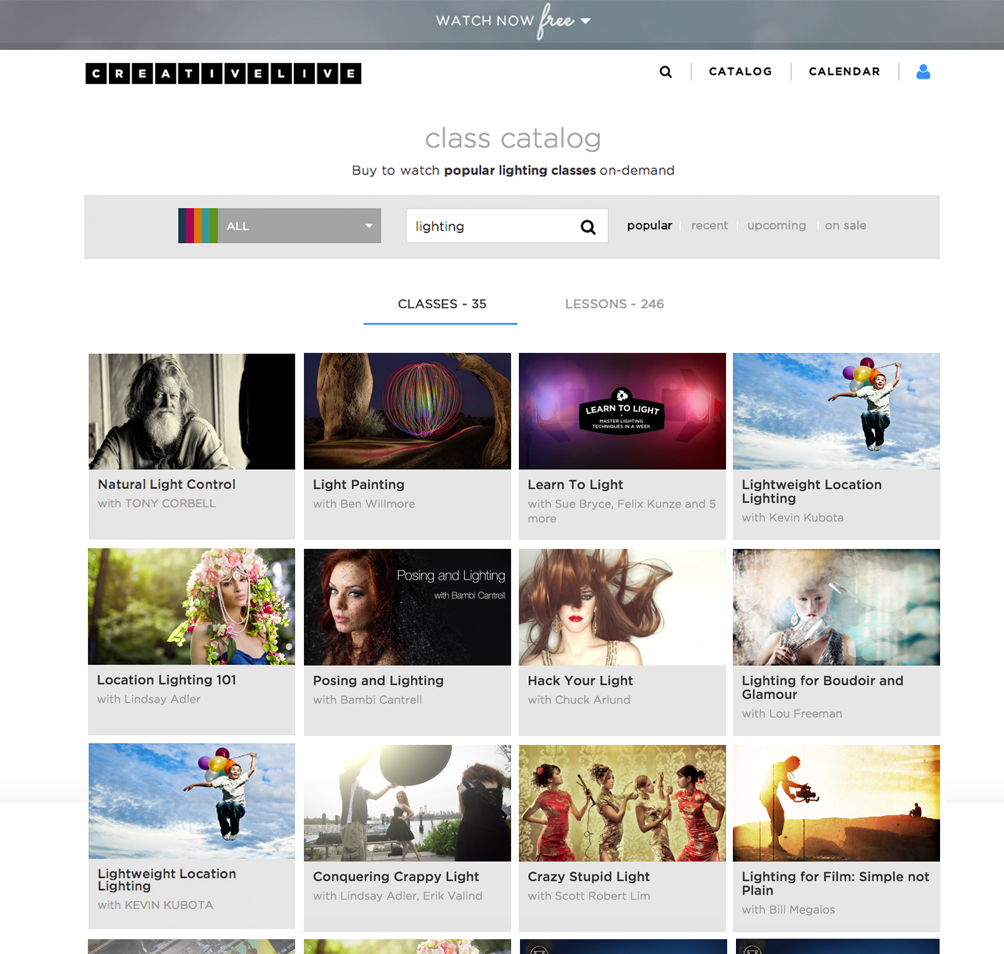Open Posing and Lighting thumbnail

tap(407, 607)
